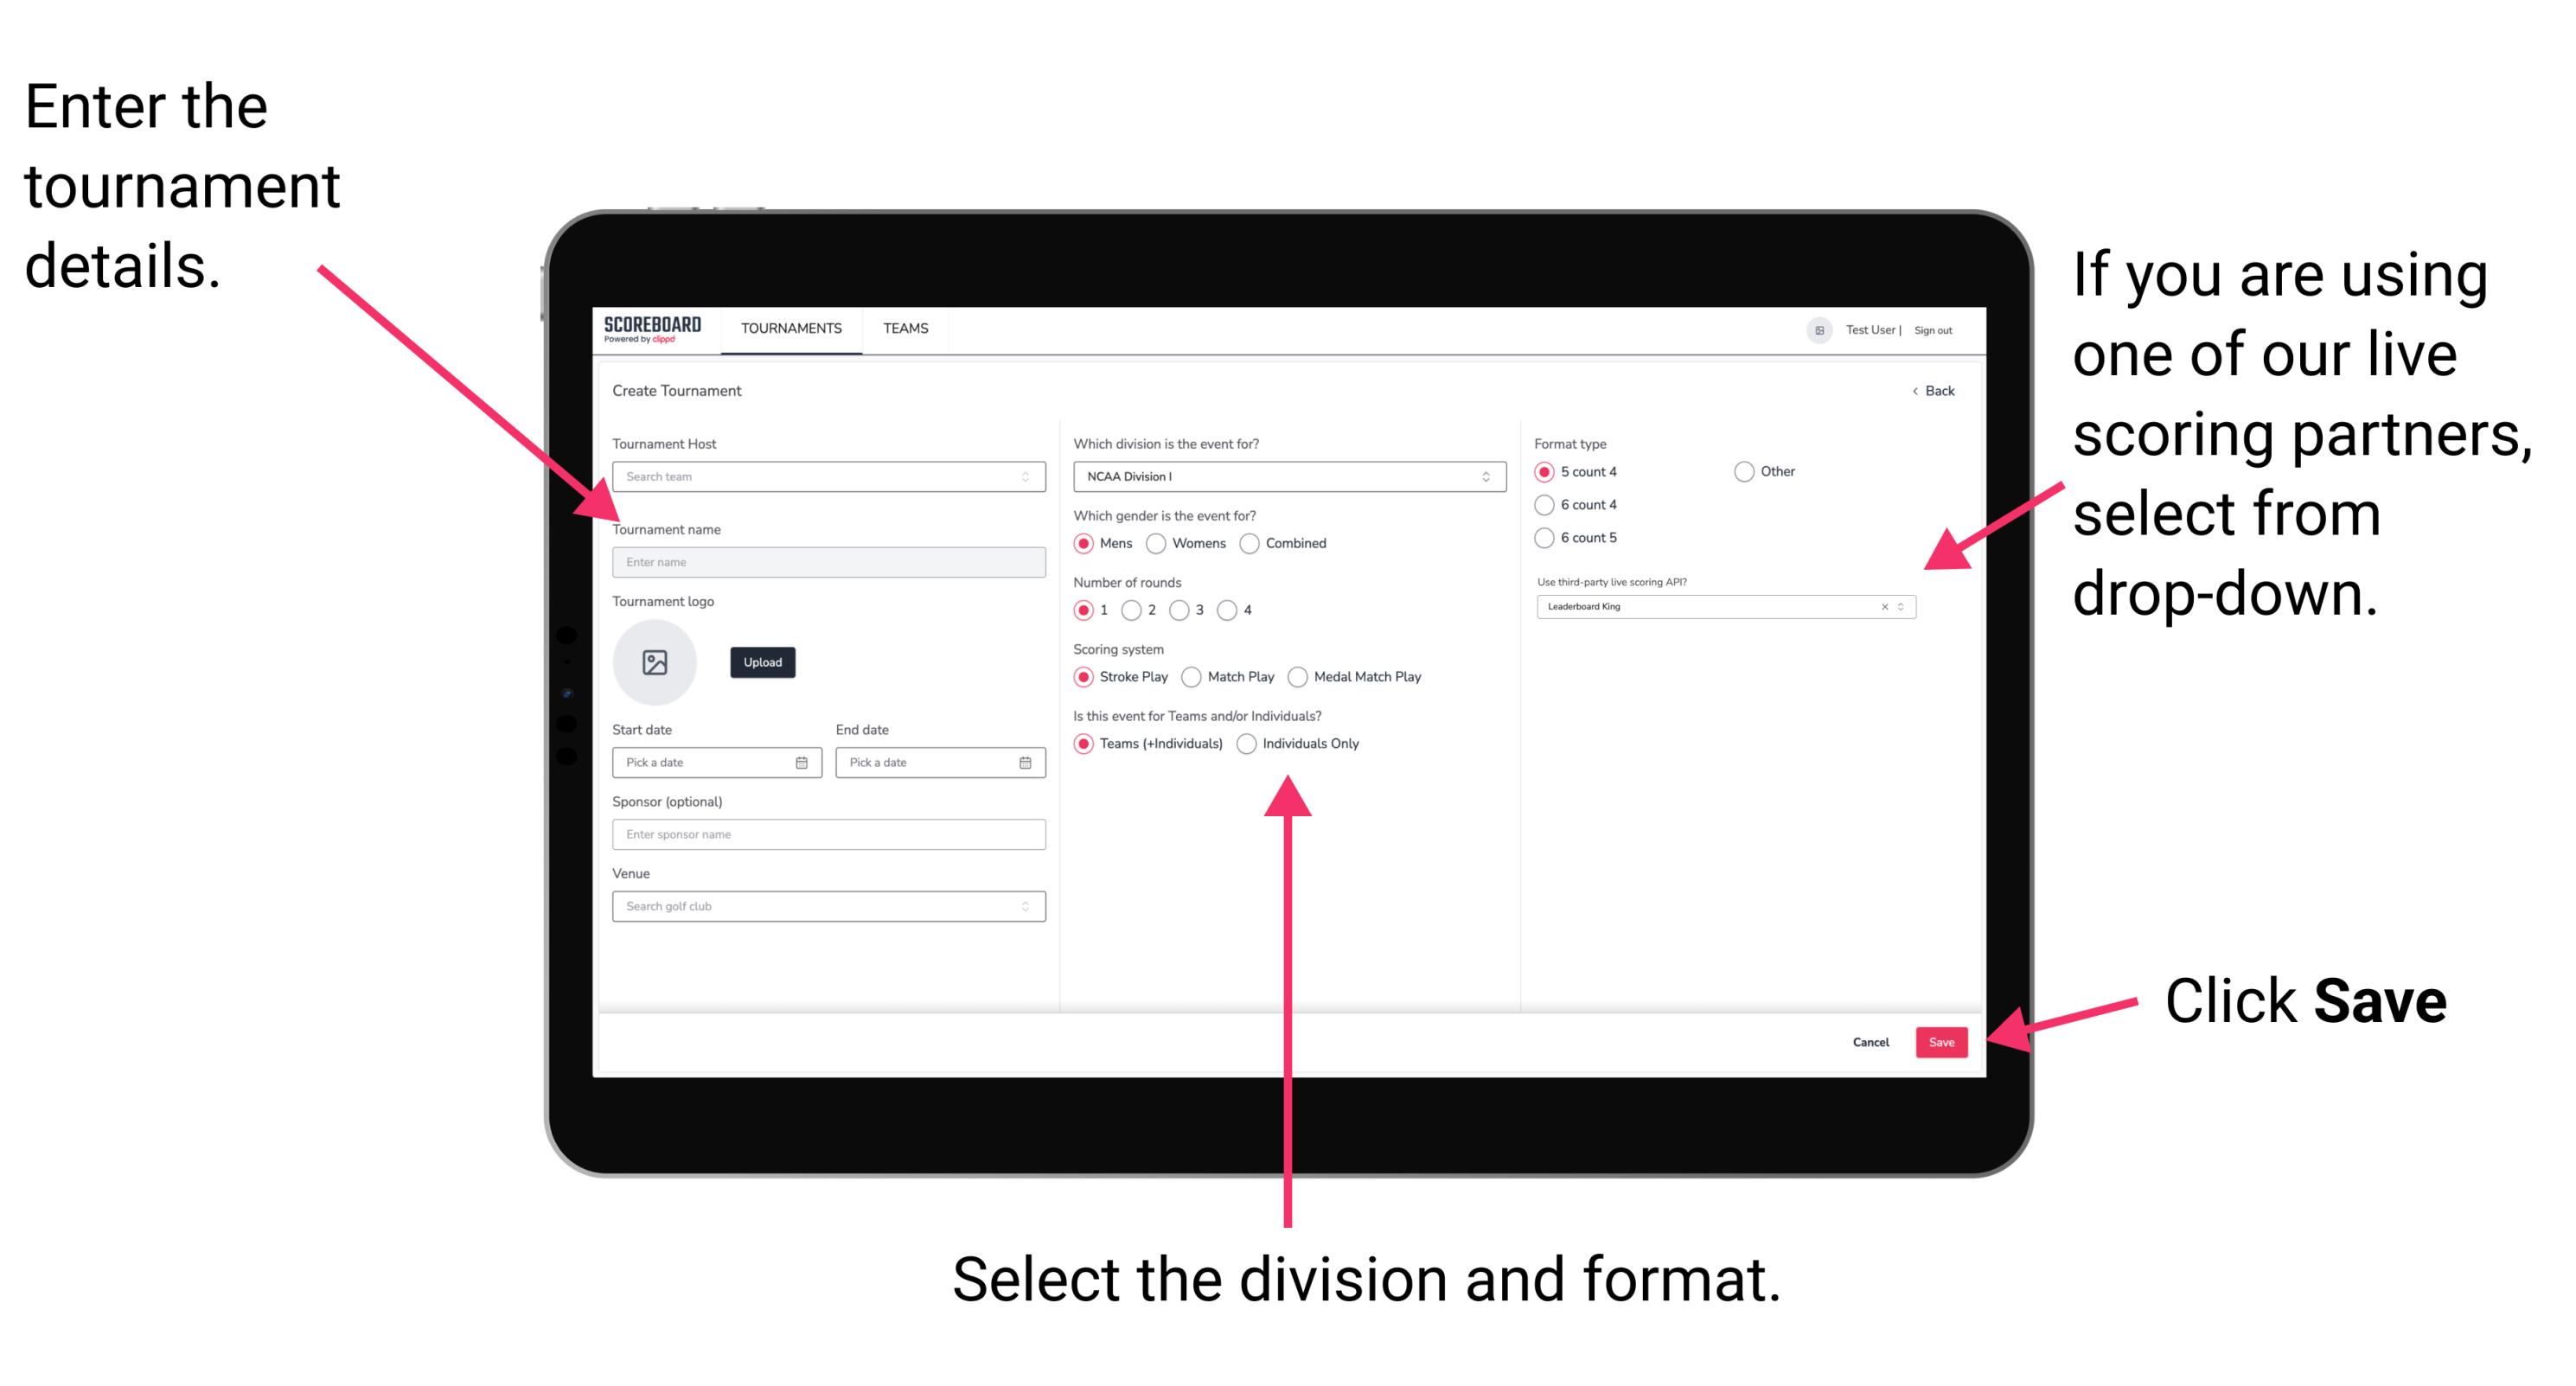Click the Upload button for tournament logo
Viewport: 2576px width, 1386px height.
763,662
